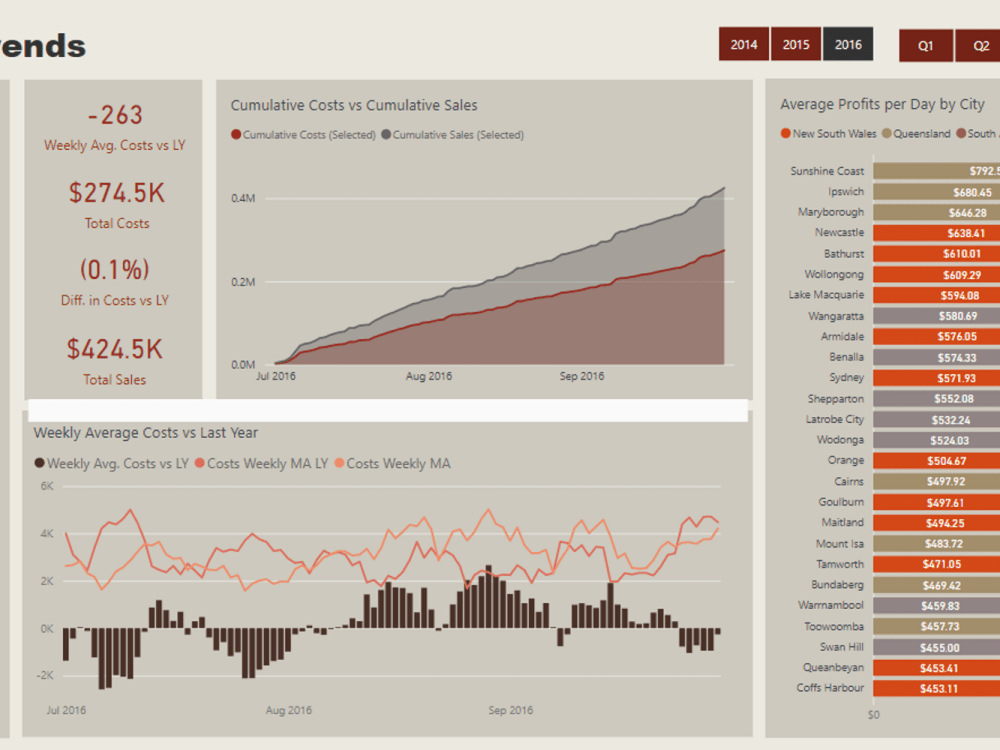Click the Cumulative Costs vs Cumulative Sales title
1000x750 pixels.
[x=353, y=105]
